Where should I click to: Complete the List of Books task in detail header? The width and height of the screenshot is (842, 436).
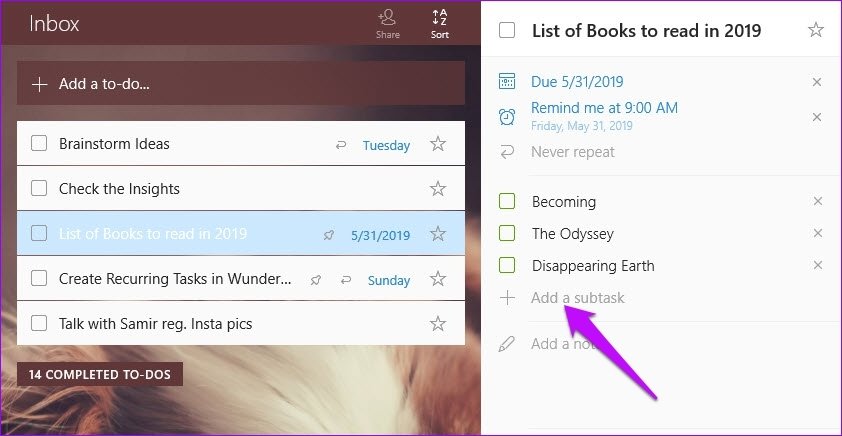point(507,30)
